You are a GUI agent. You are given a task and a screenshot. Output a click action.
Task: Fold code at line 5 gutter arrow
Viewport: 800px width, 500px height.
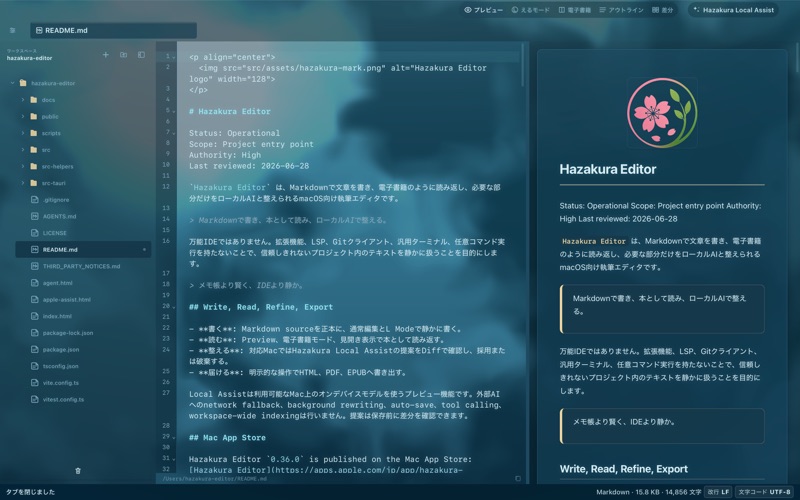pos(173,111)
